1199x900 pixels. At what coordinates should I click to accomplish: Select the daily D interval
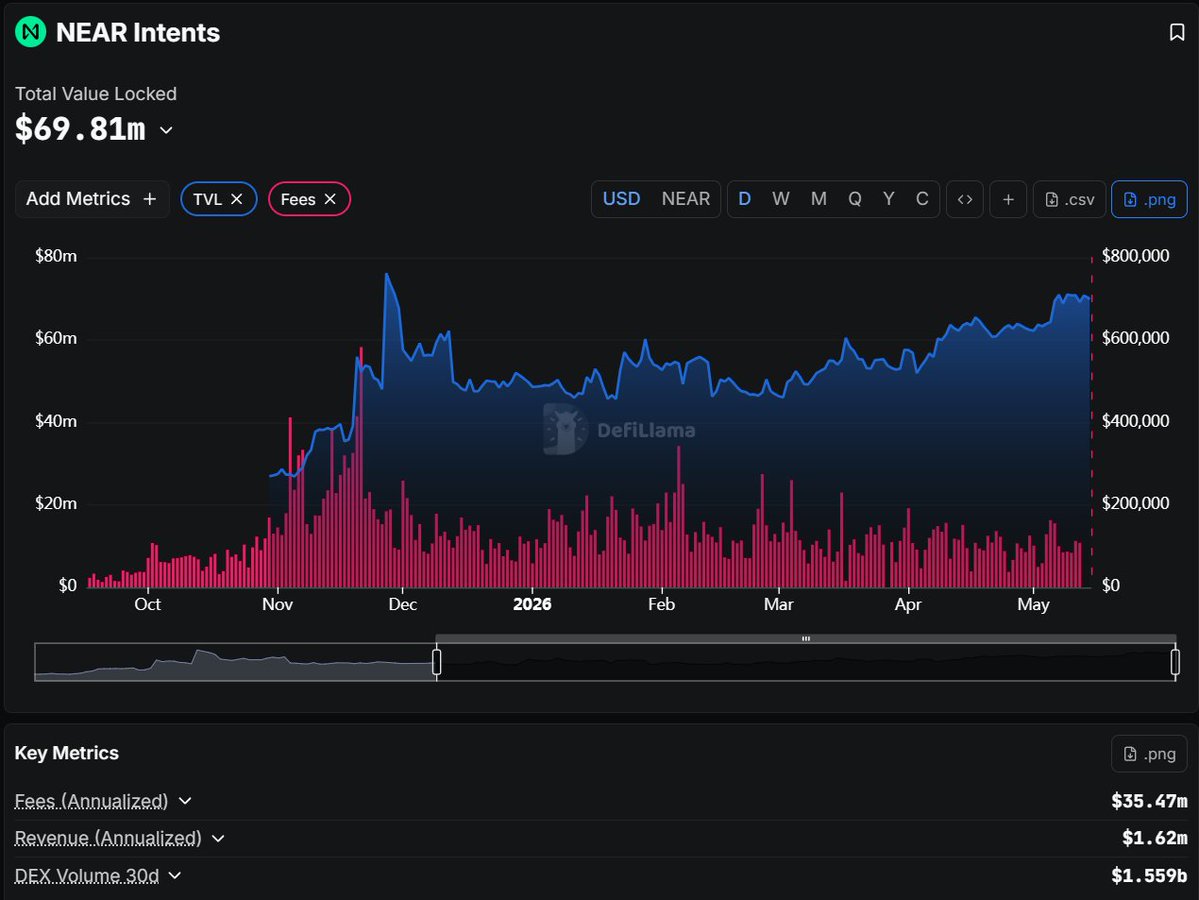[x=745, y=199]
